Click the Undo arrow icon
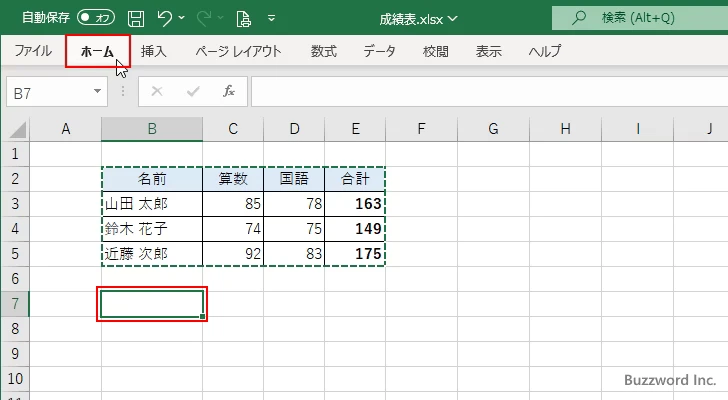The image size is (728, 400). point(166,18)
